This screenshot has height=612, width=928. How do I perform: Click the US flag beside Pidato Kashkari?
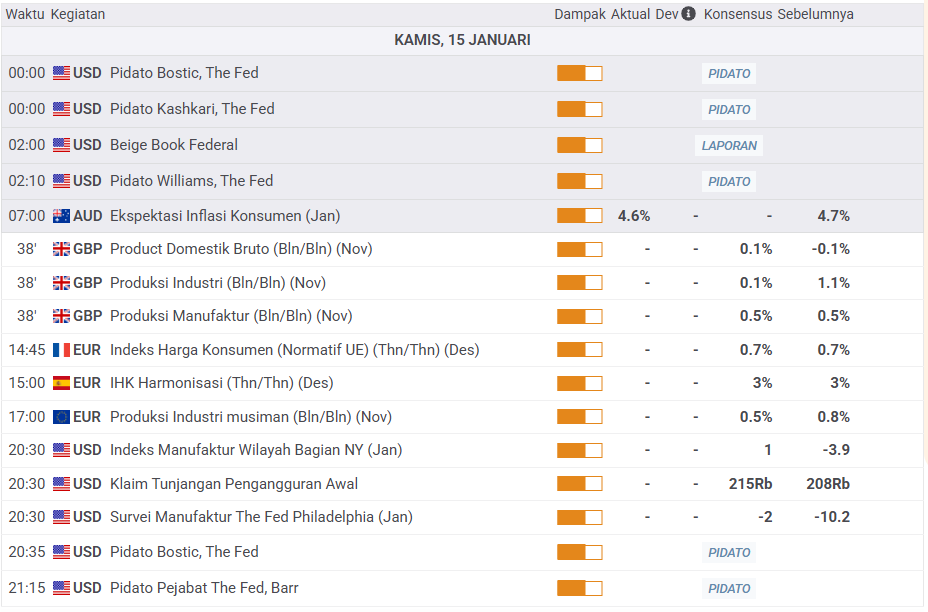click(x=61, y=109)
